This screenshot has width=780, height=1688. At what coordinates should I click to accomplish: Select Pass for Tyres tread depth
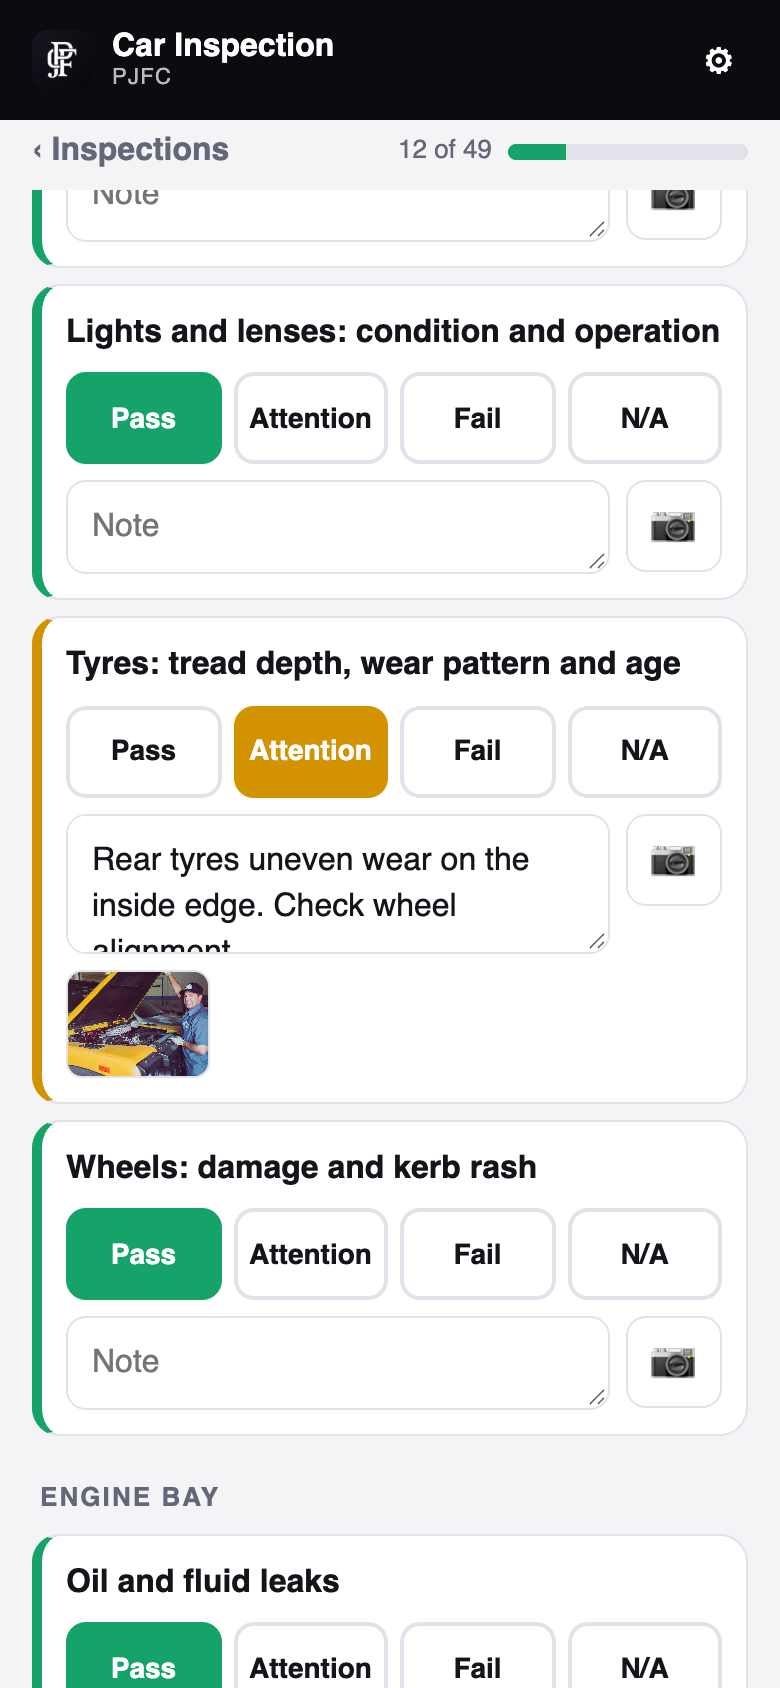point(144,752)
